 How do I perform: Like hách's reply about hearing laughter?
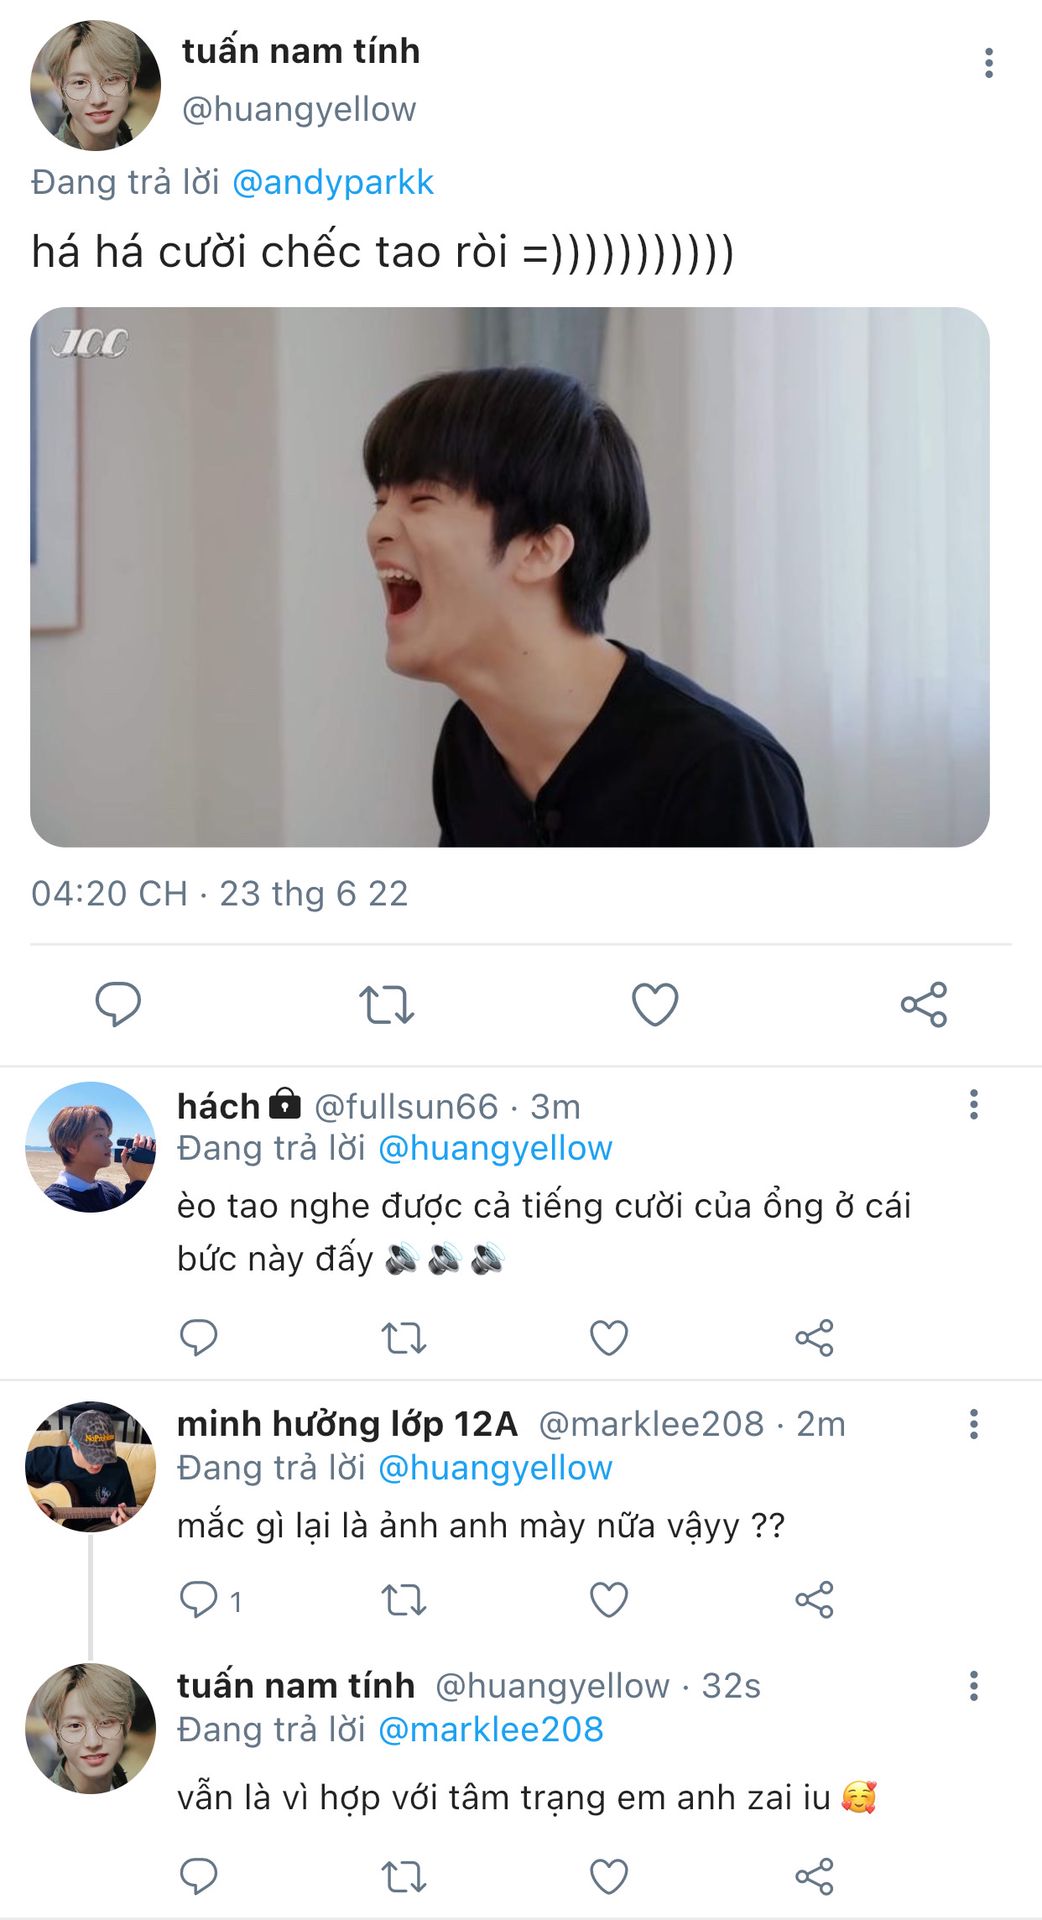point(608,1337)
